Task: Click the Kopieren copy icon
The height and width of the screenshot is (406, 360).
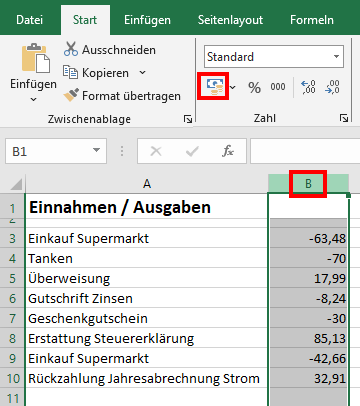Action: 70,72
